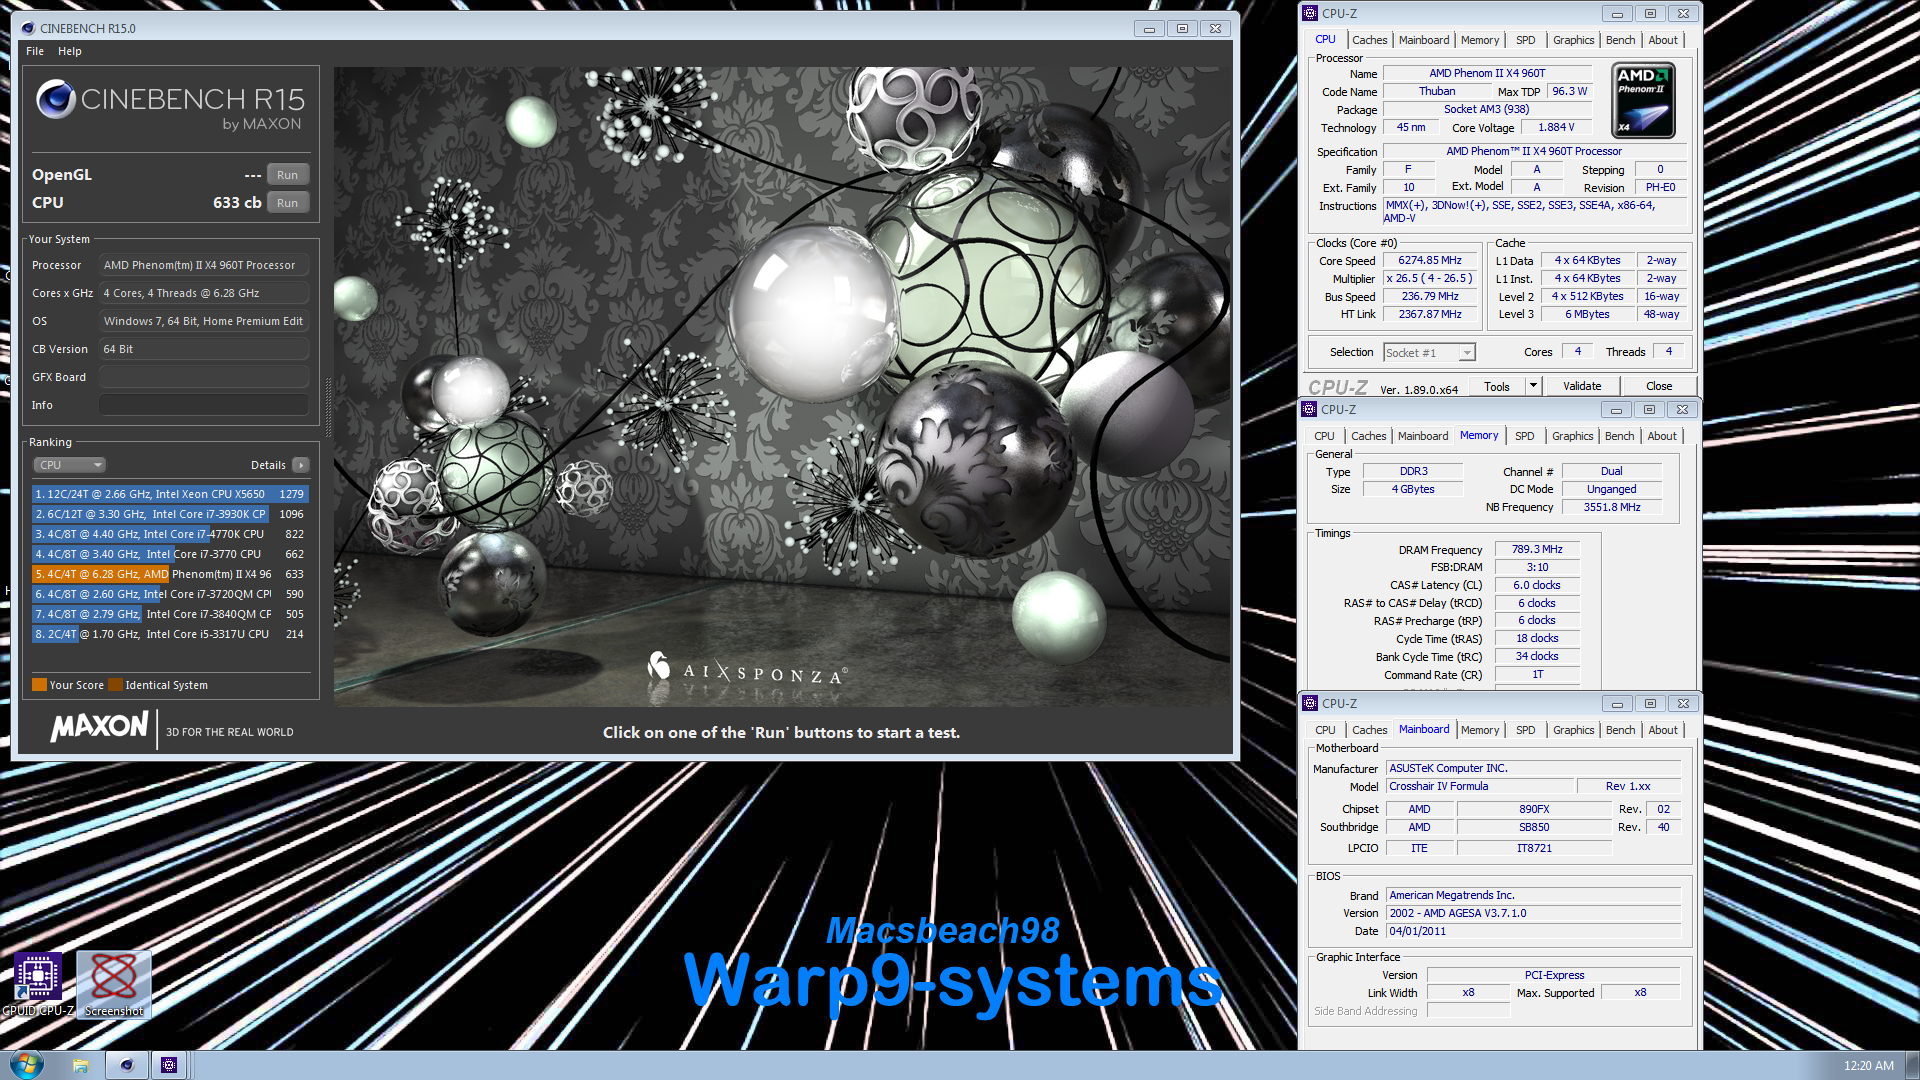Open the Socket #1 selection dropdown
The width and height of the screenshot is (1920, 1080).
pos(1429,352)
